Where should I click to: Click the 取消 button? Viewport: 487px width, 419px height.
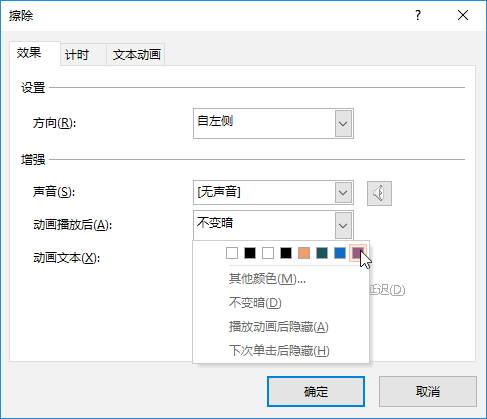coord(428,392)
